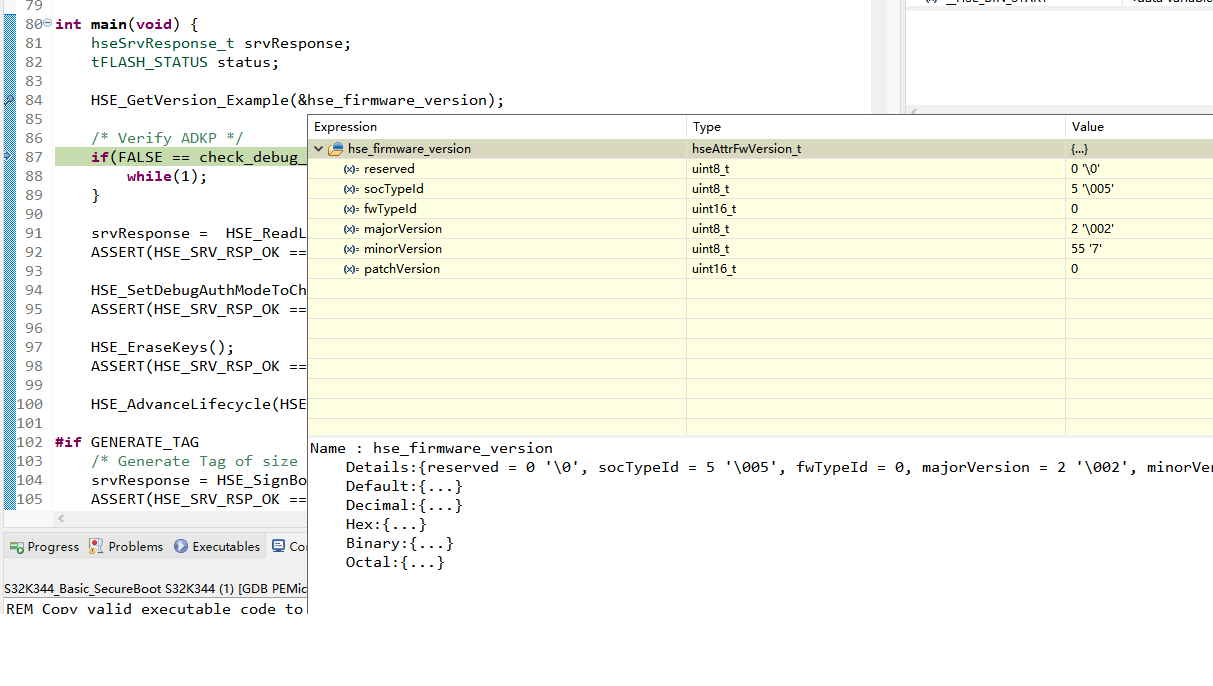This screenshot has height=686, width=1213.
Task: Click the breakpoint marker on line 84
Action: 8,100
